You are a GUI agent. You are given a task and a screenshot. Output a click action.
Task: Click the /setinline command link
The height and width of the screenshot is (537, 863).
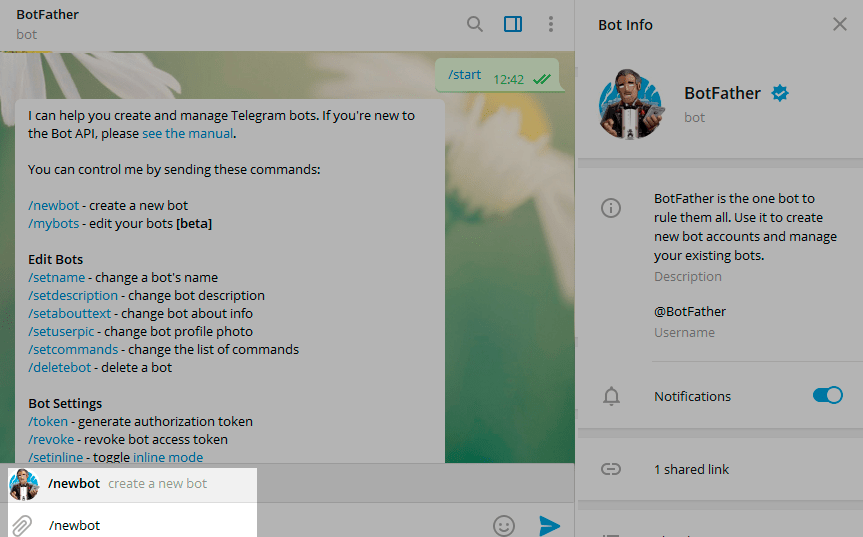click(x=55, y=457)
